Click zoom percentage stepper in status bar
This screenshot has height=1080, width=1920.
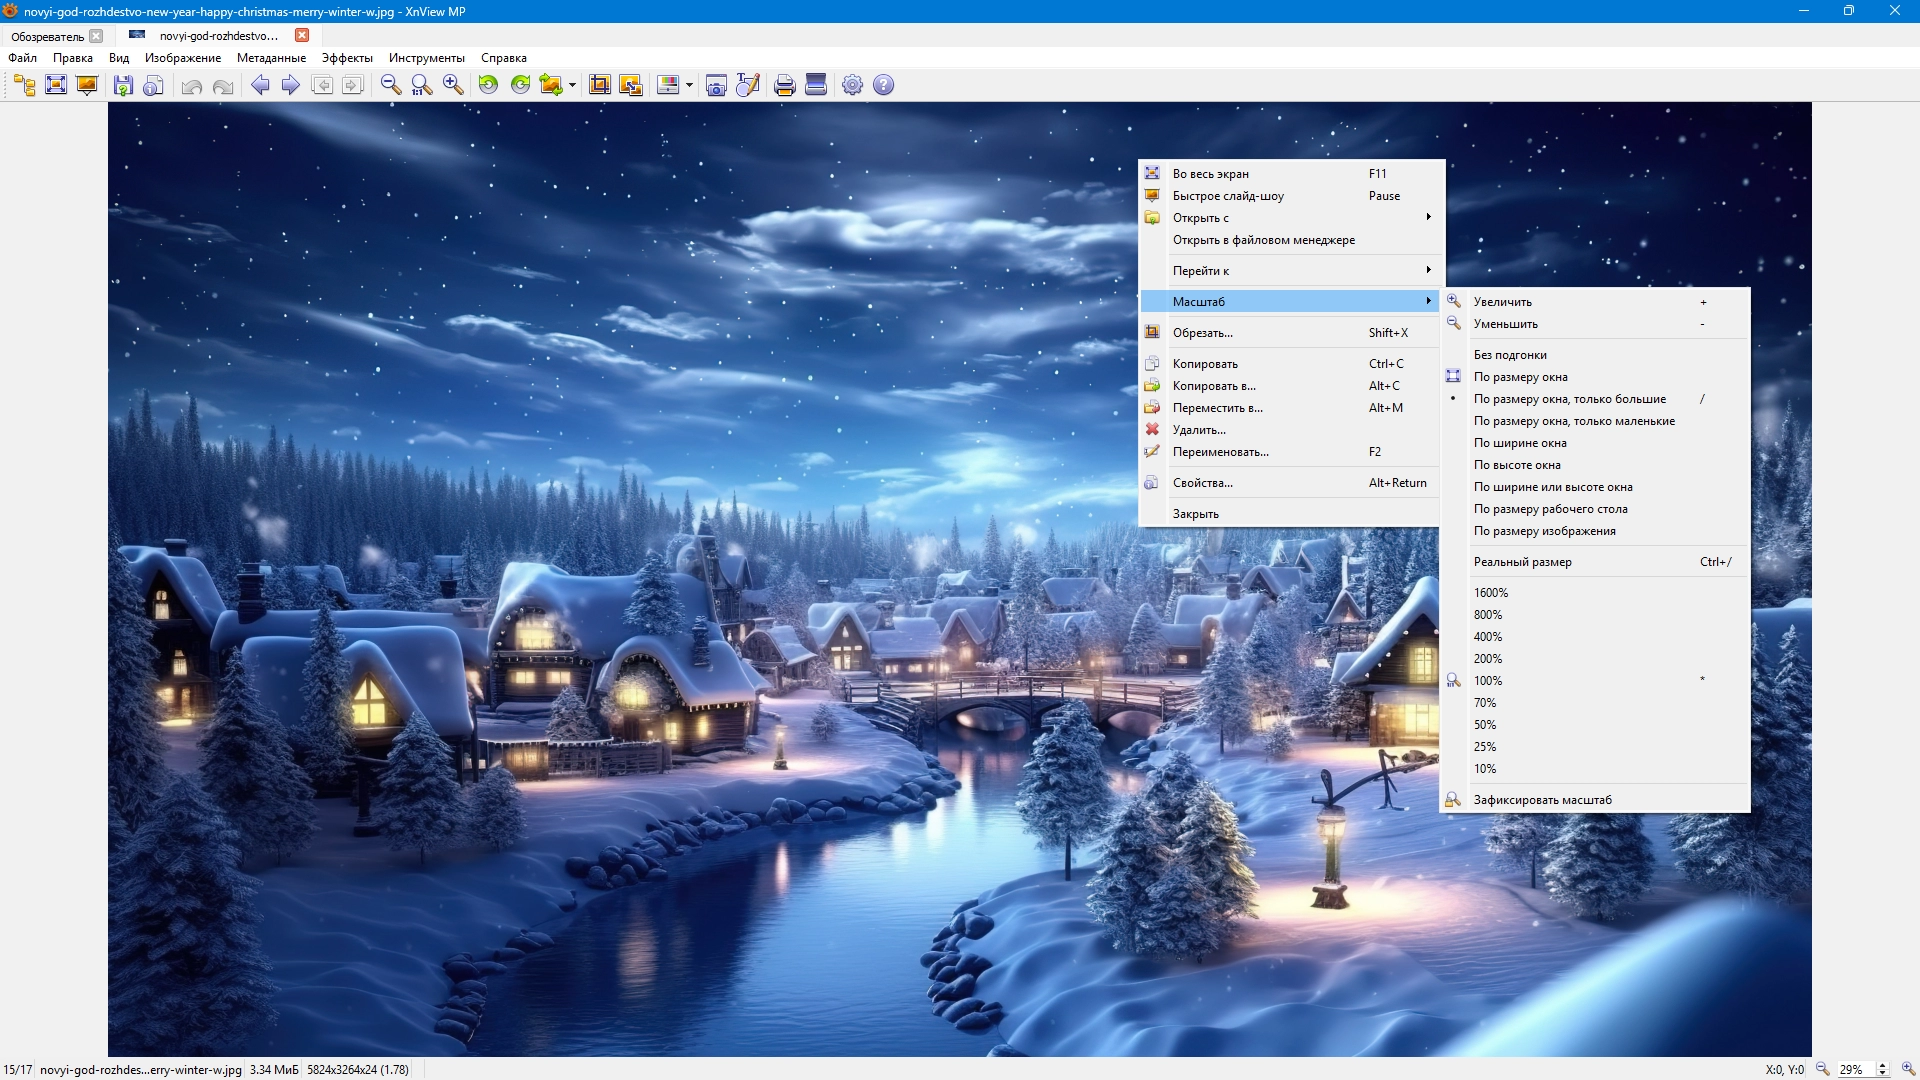[x=1882, y=1069]
